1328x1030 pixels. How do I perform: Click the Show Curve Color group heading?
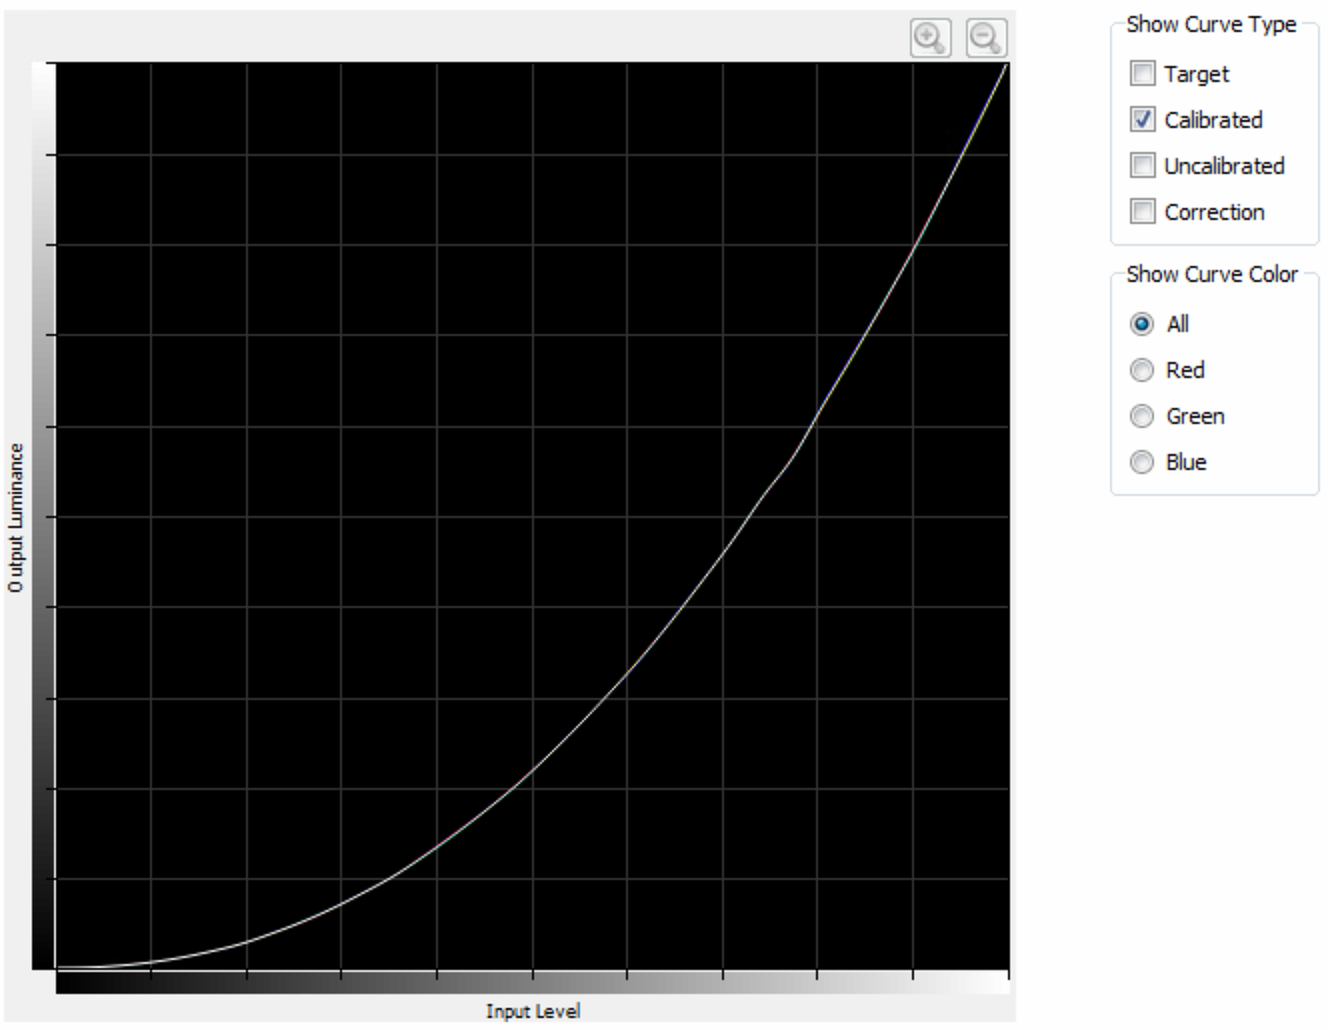pyautogui.click(x=1211, y=275)
